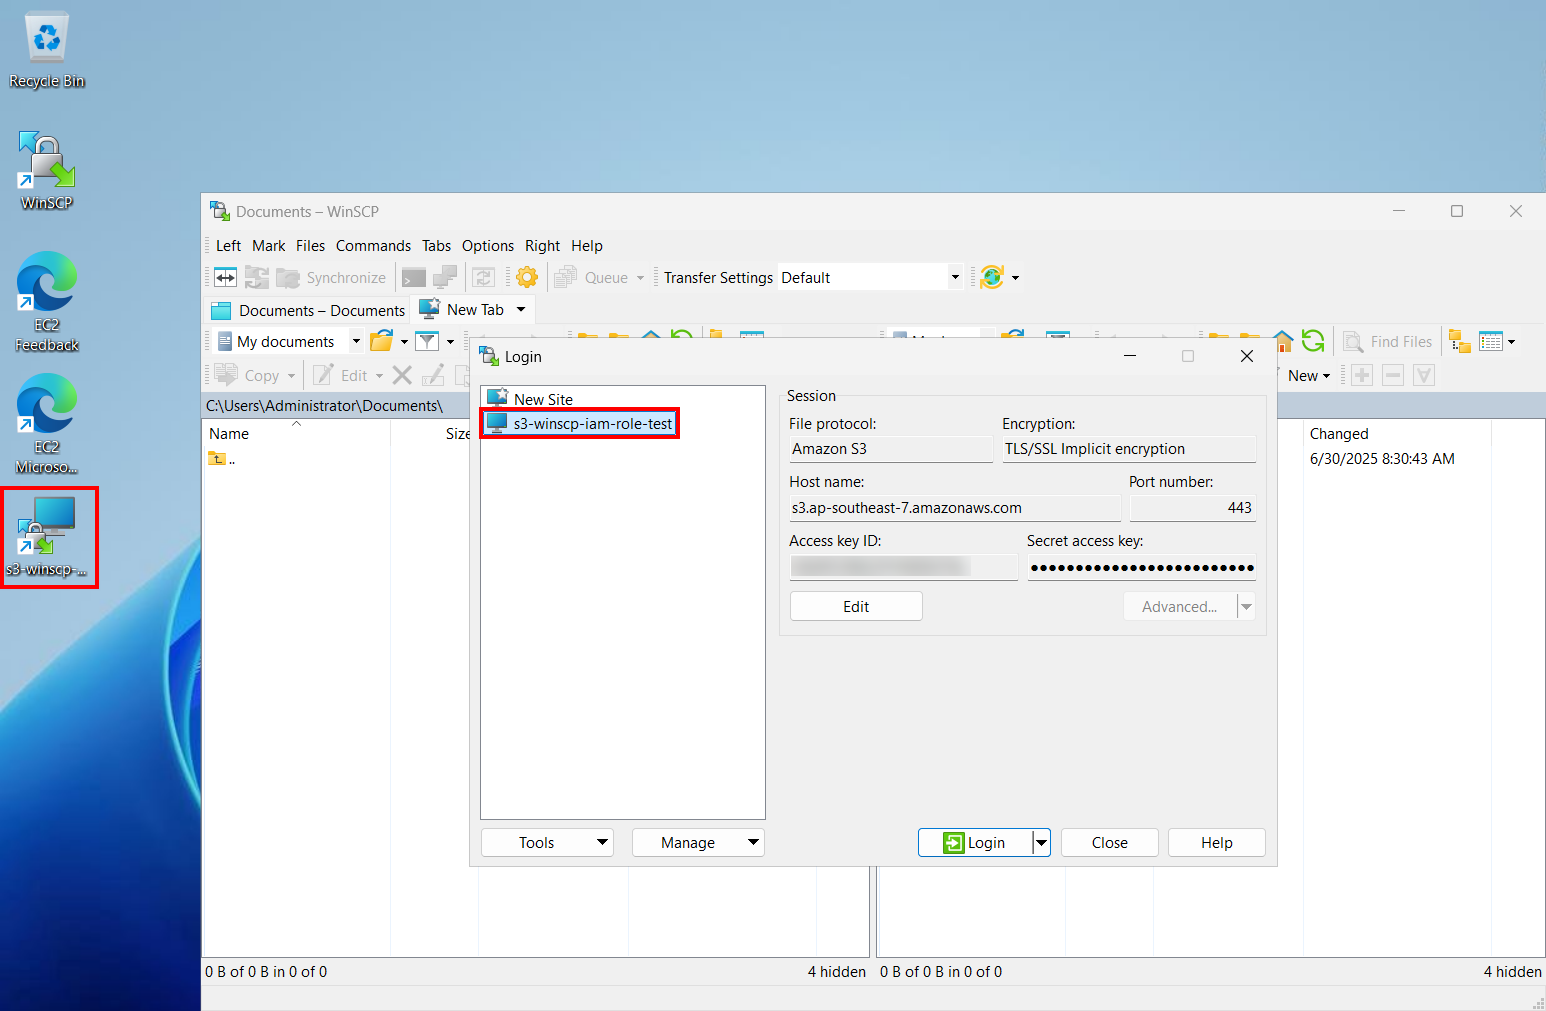This screenshot has height=1011, width=1546.
Task: Click the Synchronize toolbar button
Action: tap(332, 277)
